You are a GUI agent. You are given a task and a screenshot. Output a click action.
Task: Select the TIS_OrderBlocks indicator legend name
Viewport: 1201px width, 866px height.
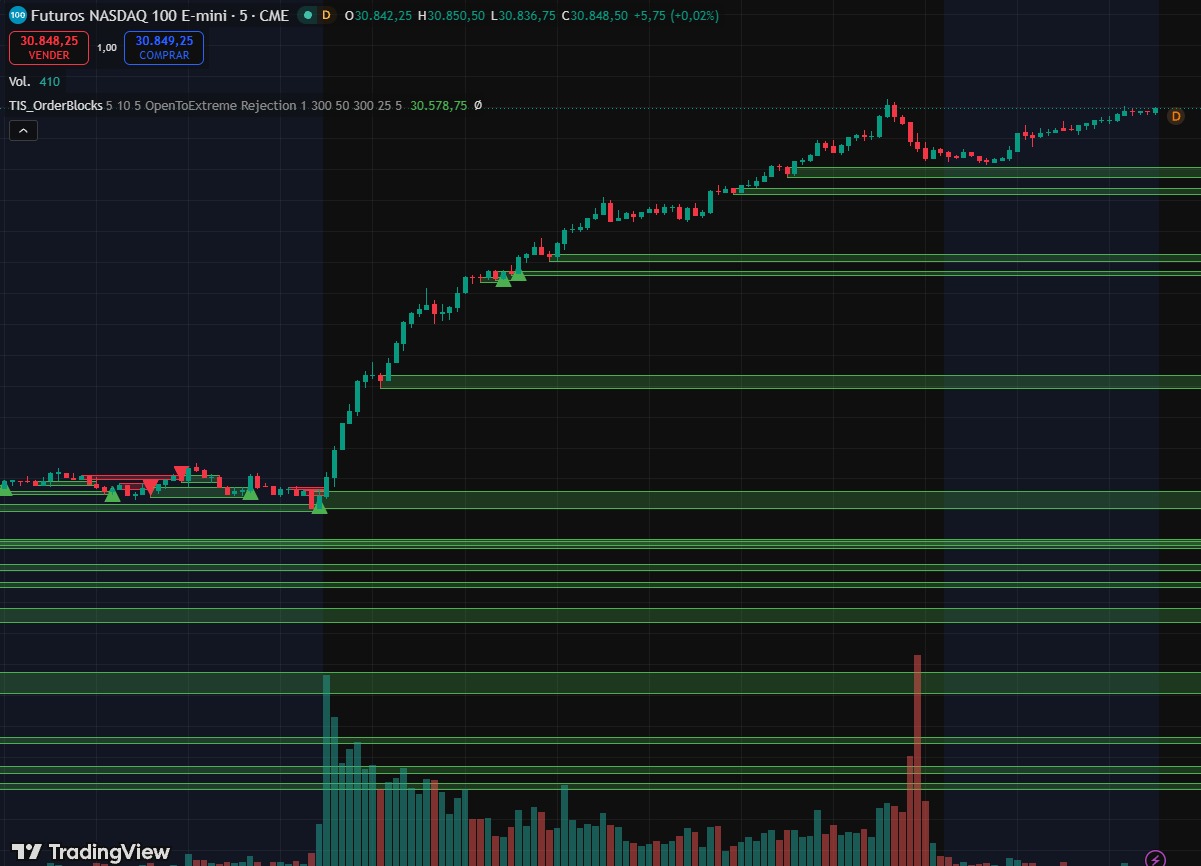[56, 105]
